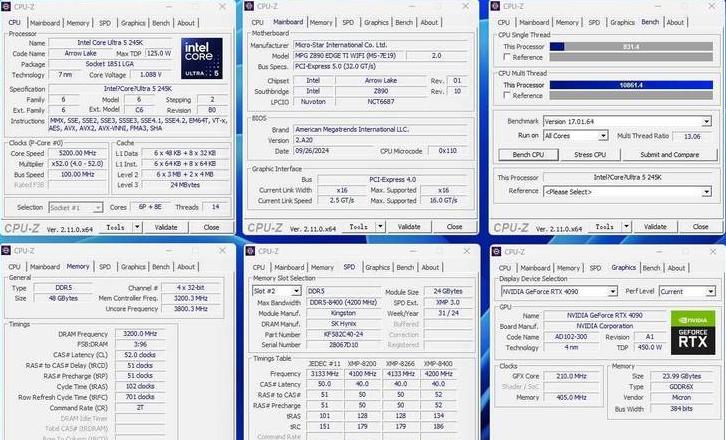Close the CPU tab window with X
The image size is (726, 440).
point(222,6)
